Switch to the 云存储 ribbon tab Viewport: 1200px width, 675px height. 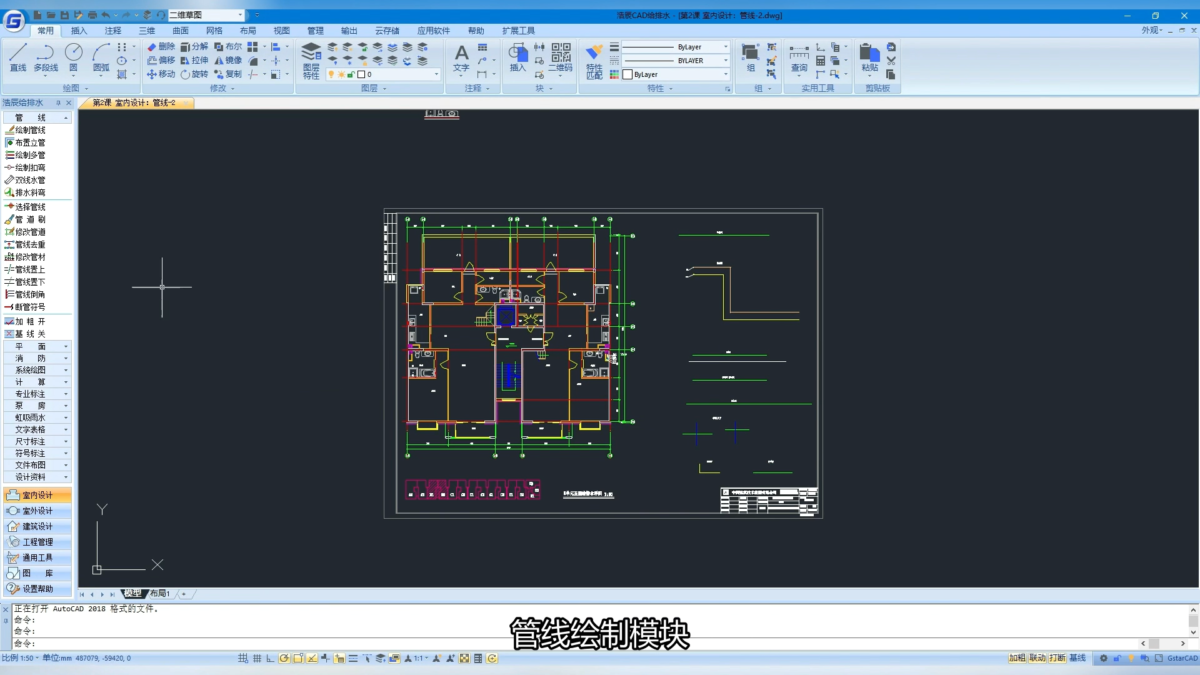[x=387, y=31]
